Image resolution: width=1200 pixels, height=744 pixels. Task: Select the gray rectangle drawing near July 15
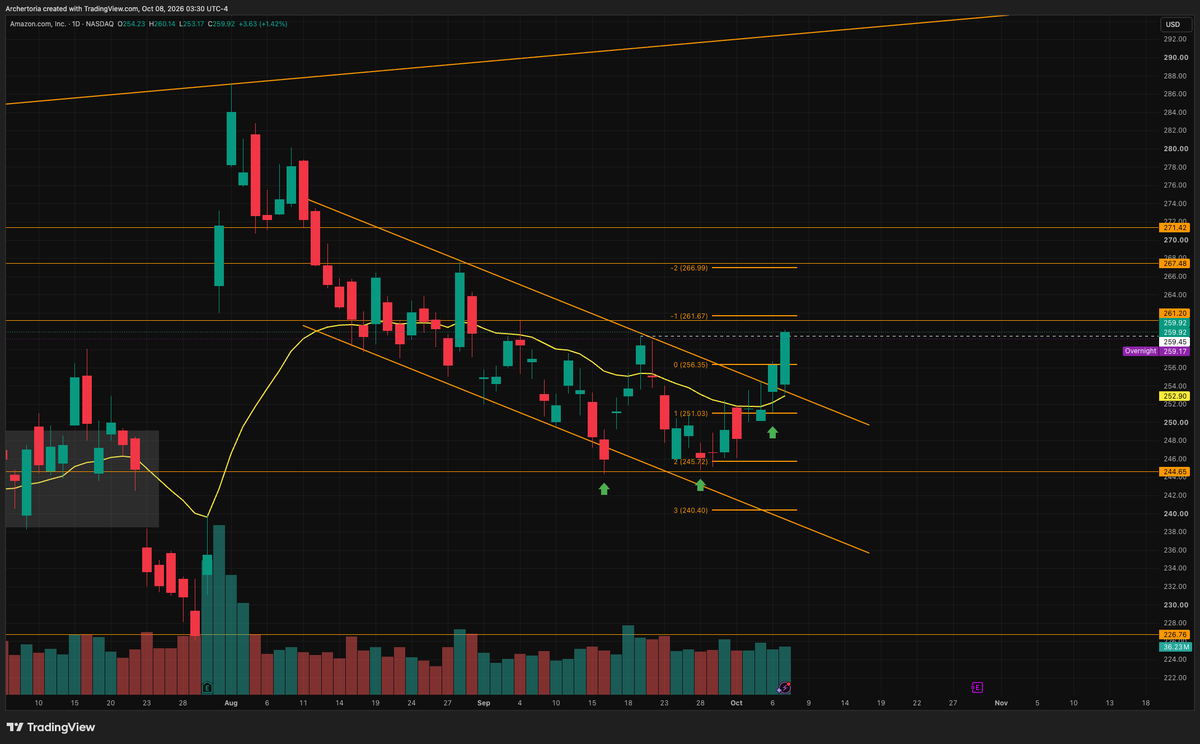coord(82,479)
